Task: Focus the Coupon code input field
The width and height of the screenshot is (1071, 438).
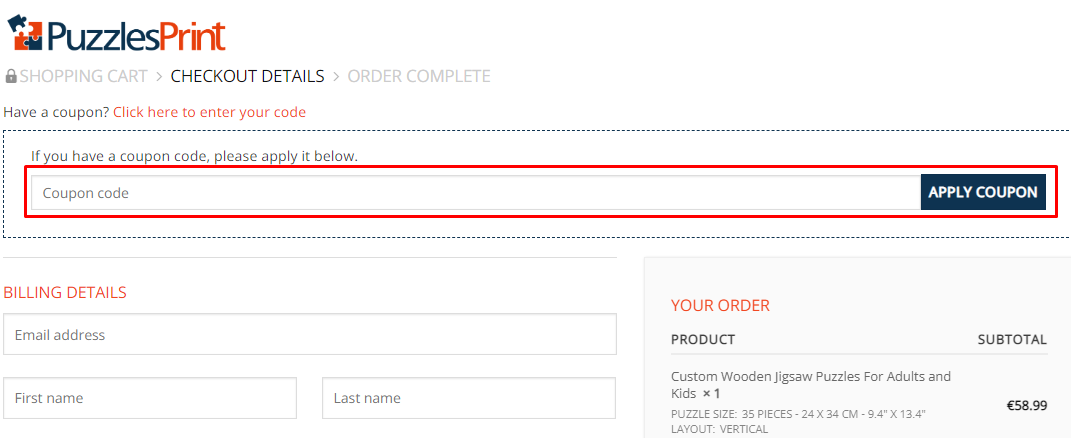Action: pyautogui.click(x=475, y=193)
